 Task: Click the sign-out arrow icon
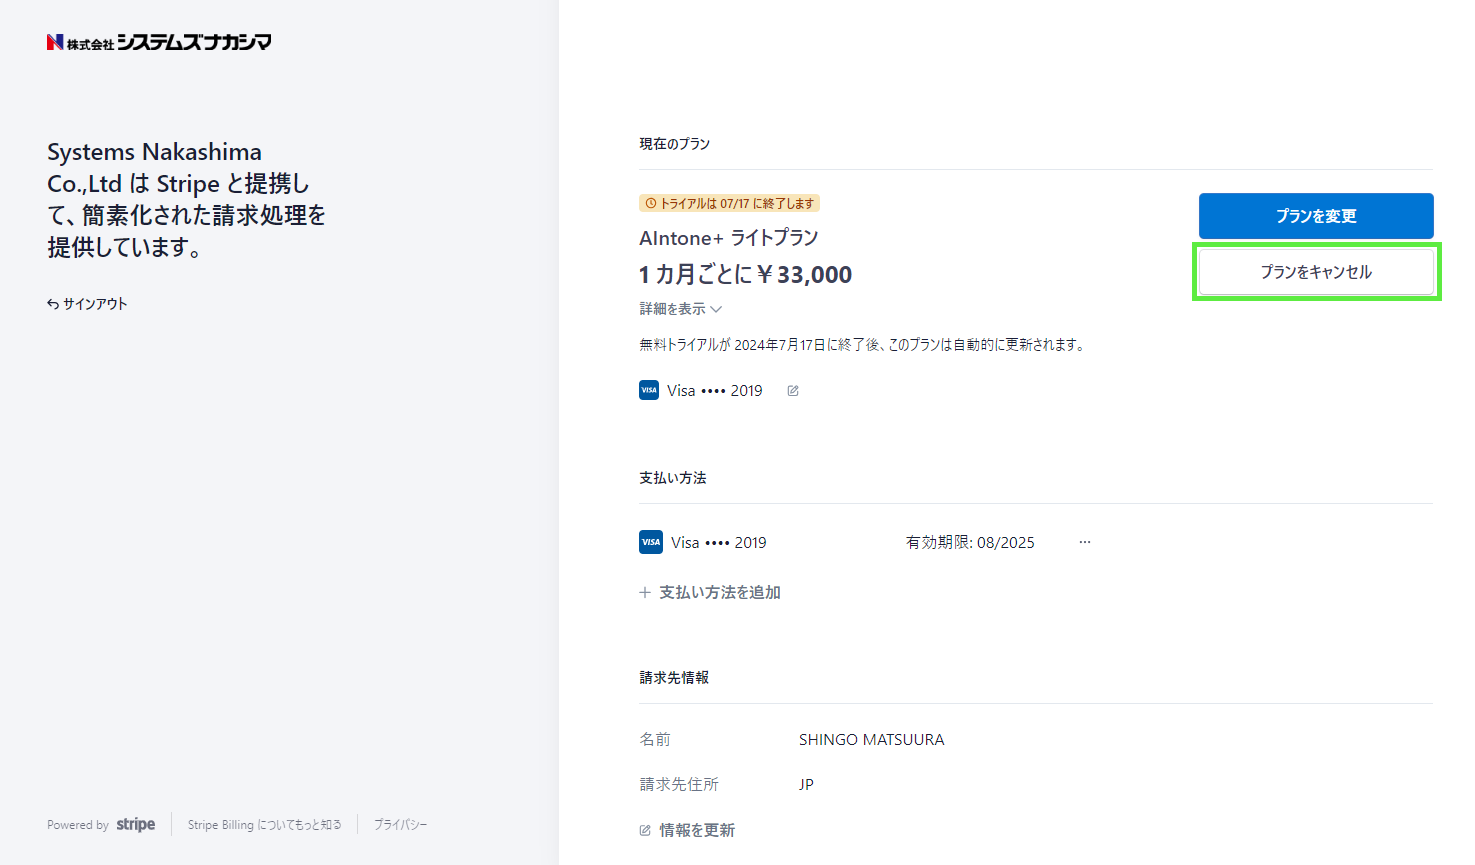pos(53,304)
